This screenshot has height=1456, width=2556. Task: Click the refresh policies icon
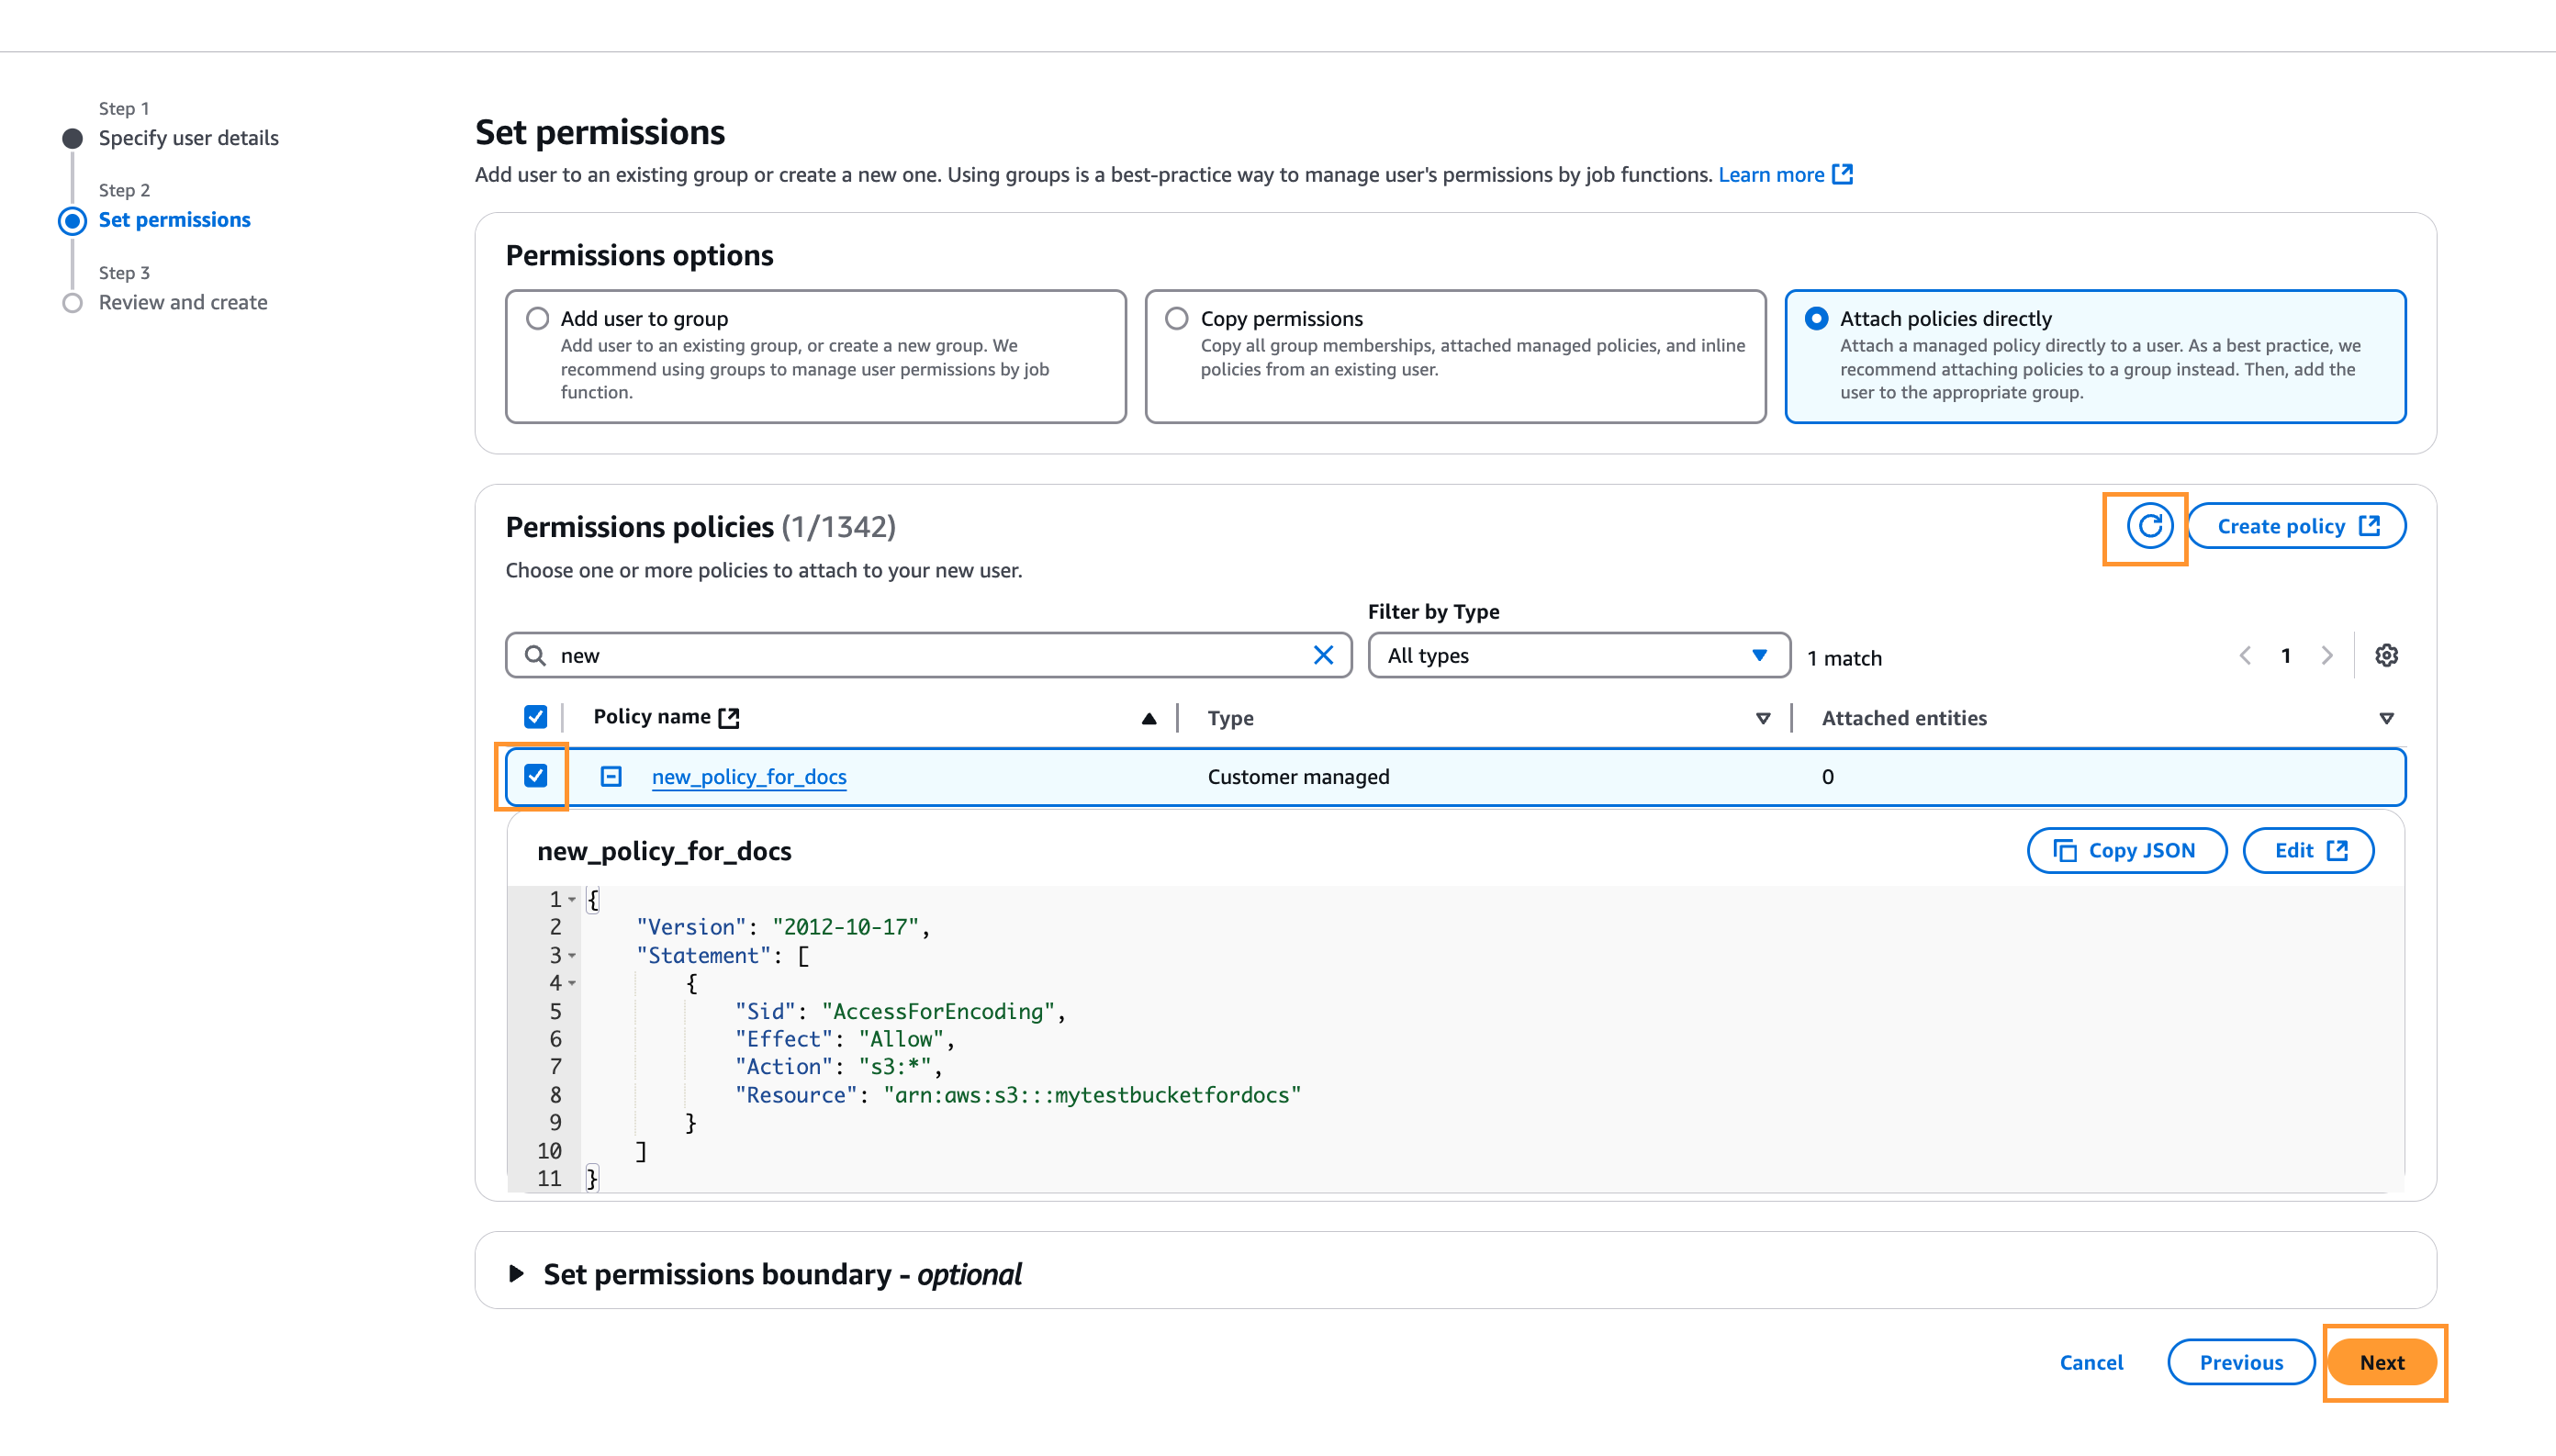[2148, 526]
